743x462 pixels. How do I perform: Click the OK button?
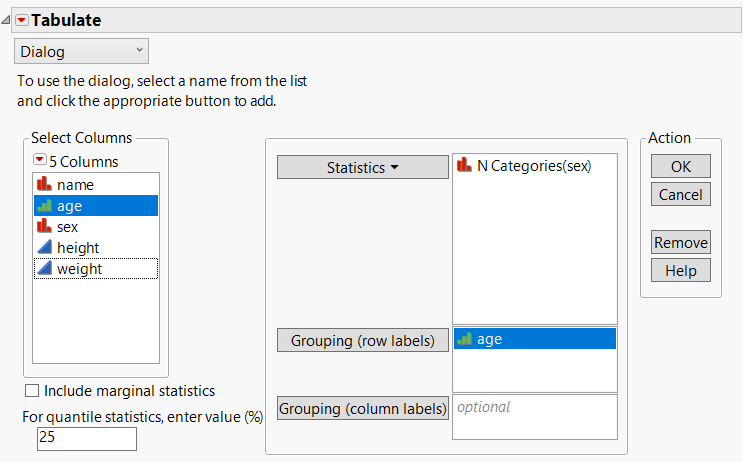[680, 166]
